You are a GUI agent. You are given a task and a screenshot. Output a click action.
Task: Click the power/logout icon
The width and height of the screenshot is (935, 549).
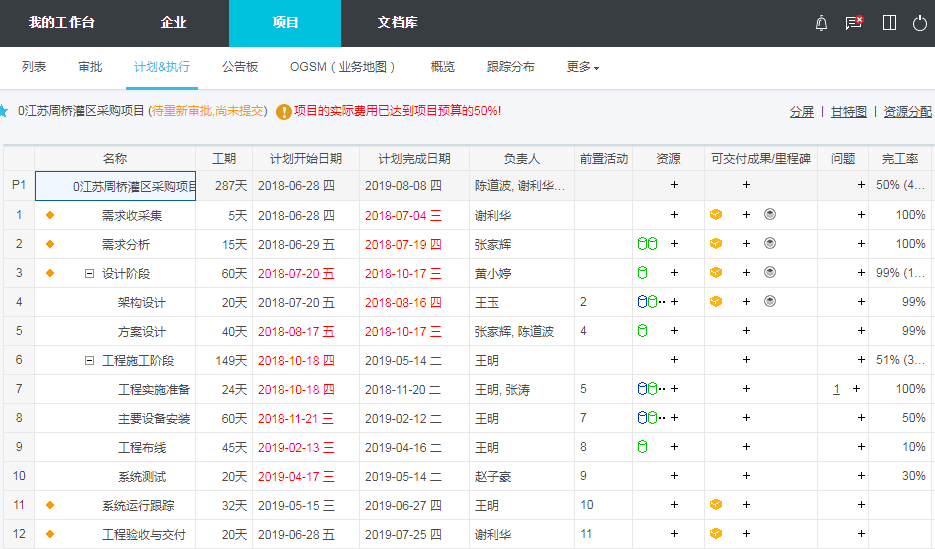coord(920,23)
